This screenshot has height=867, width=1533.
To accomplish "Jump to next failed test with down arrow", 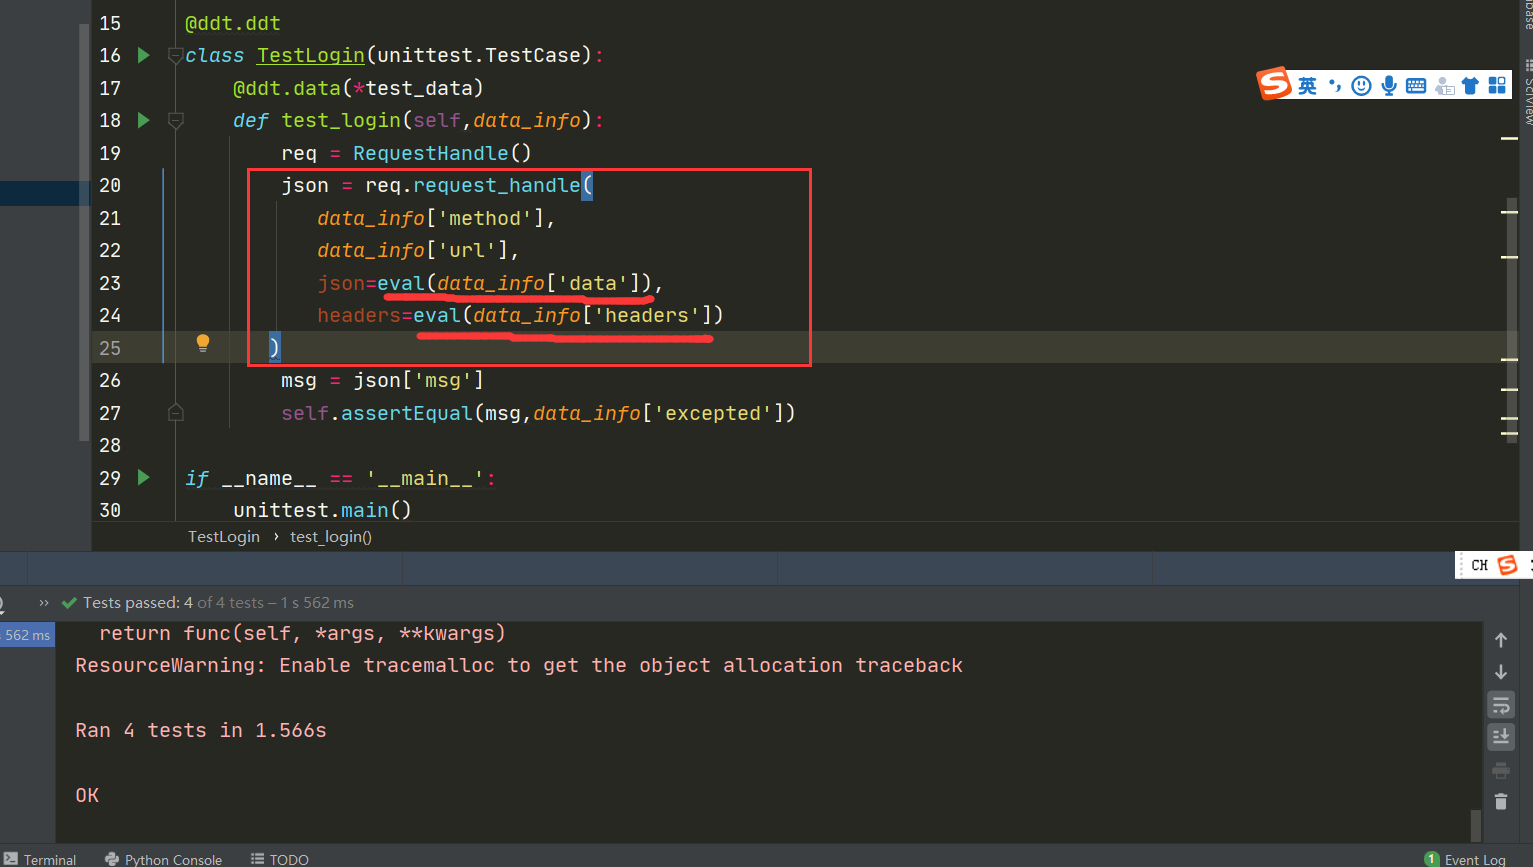I will tap(1500, 671).
